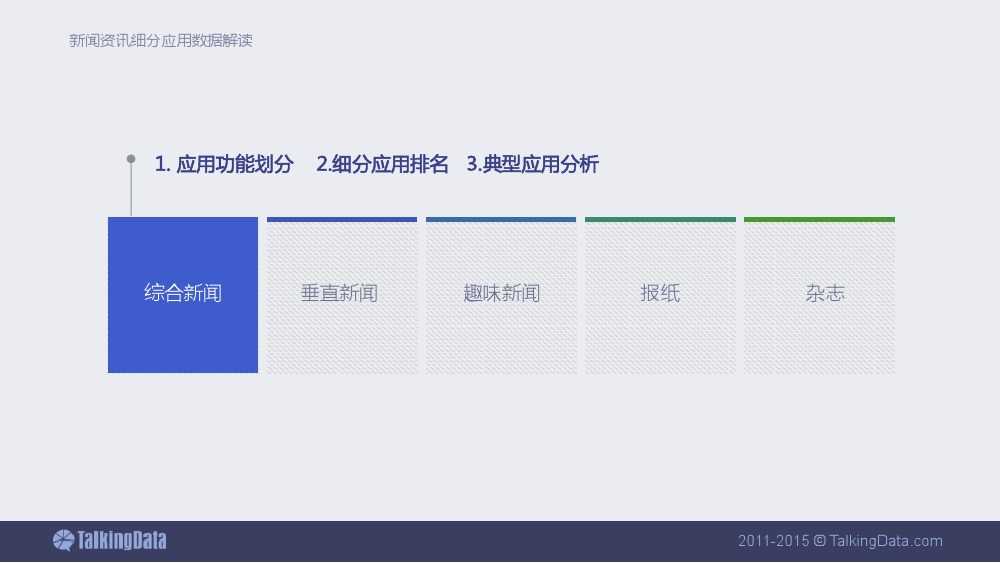Click the TalkingData pie-chart logo icon
Viewport: 1000px width, 563px height.
63,541
